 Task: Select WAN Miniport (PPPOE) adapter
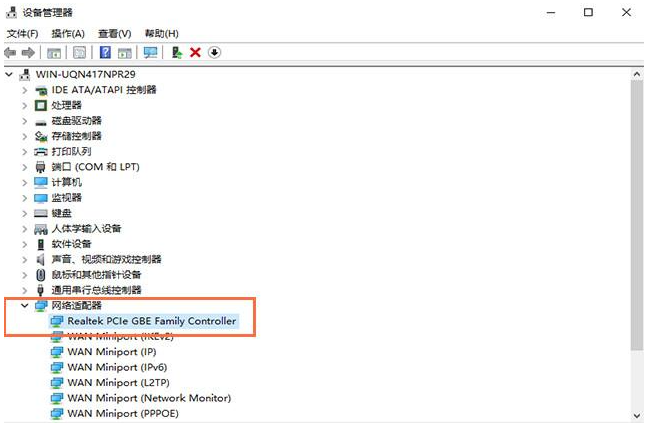[123, 414]
